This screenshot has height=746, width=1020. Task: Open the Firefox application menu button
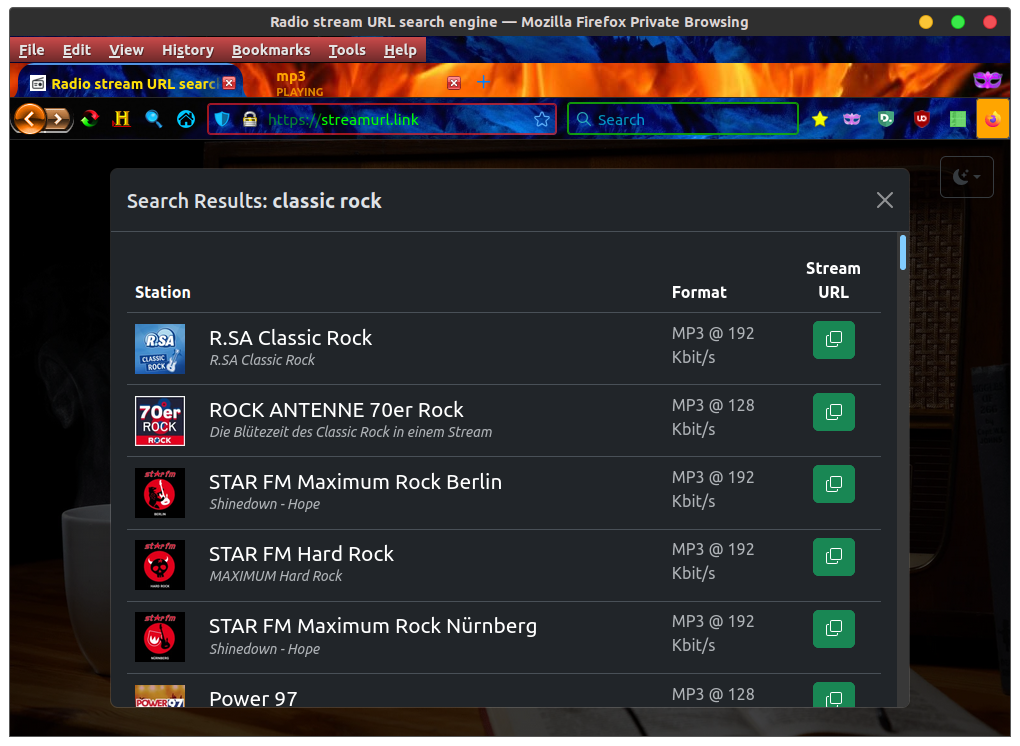point(993,119)
